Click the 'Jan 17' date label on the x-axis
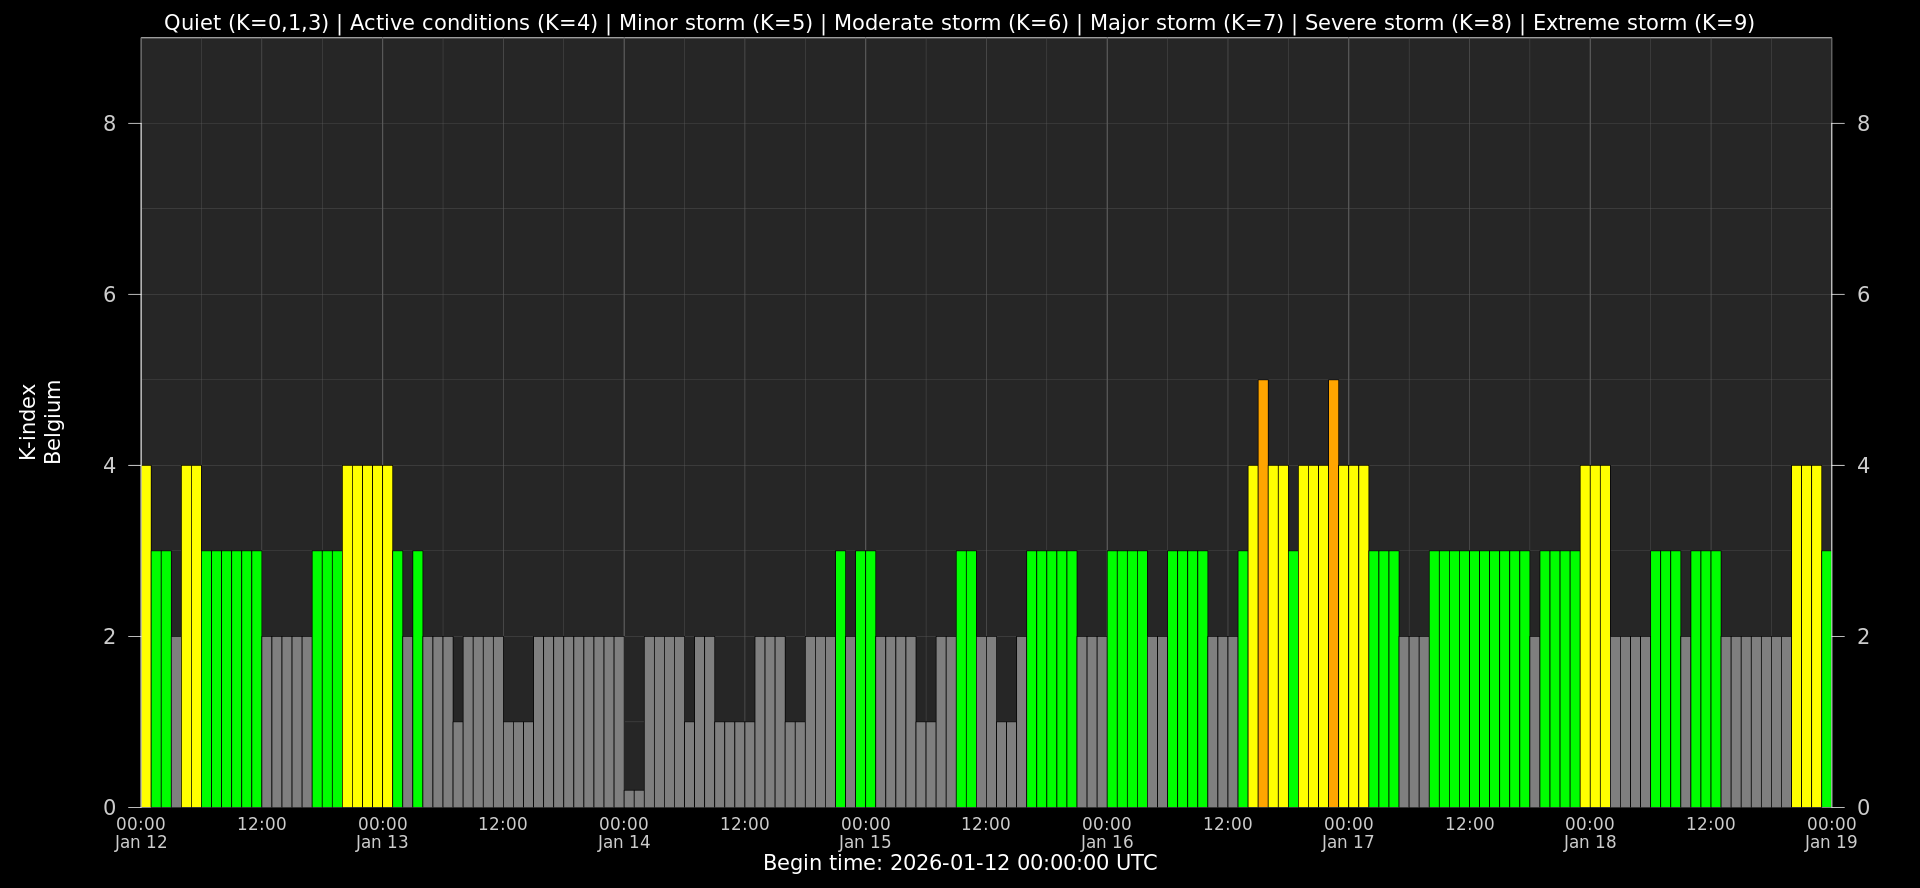 click(x=1348, y=842)
